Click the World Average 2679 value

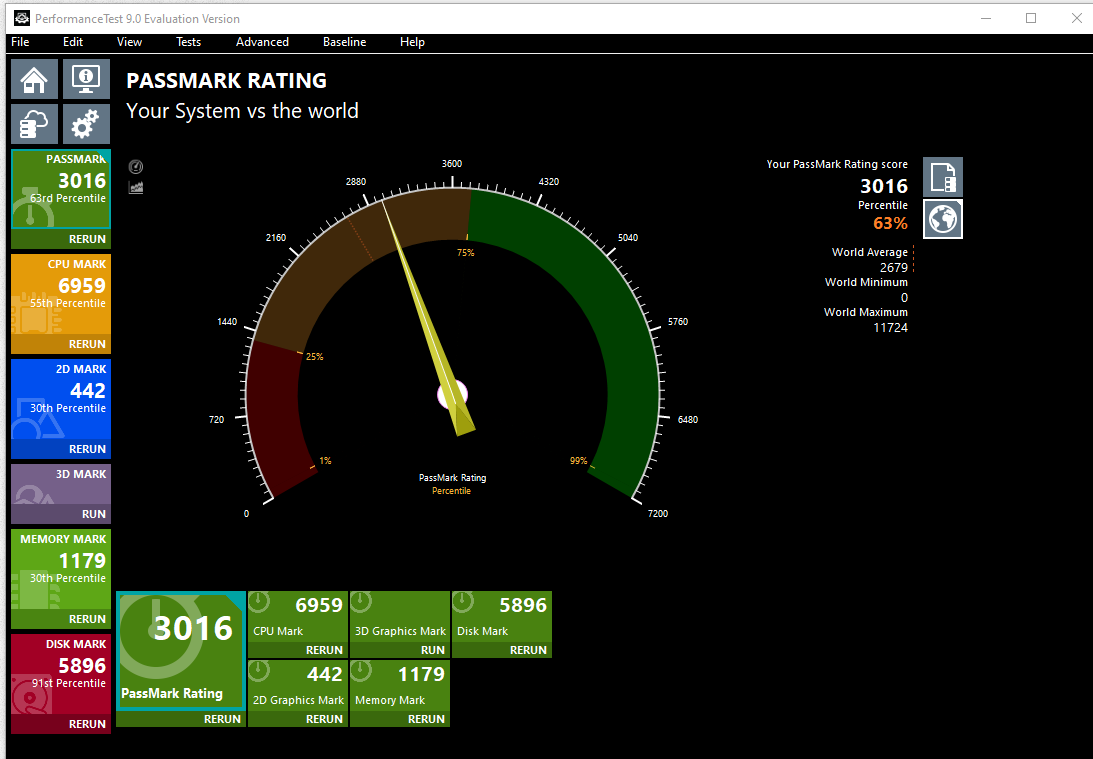click(894, 268)
